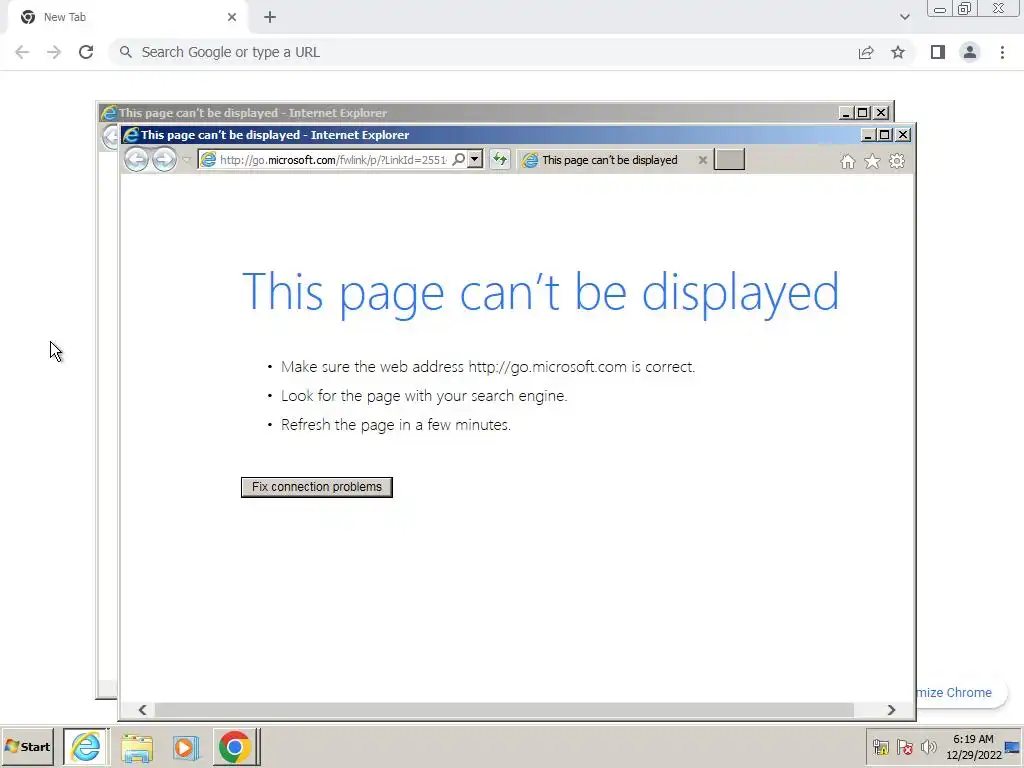Click the Customize Chrome button
This screenshot has height=768, width=1024.
pos(960,693)
